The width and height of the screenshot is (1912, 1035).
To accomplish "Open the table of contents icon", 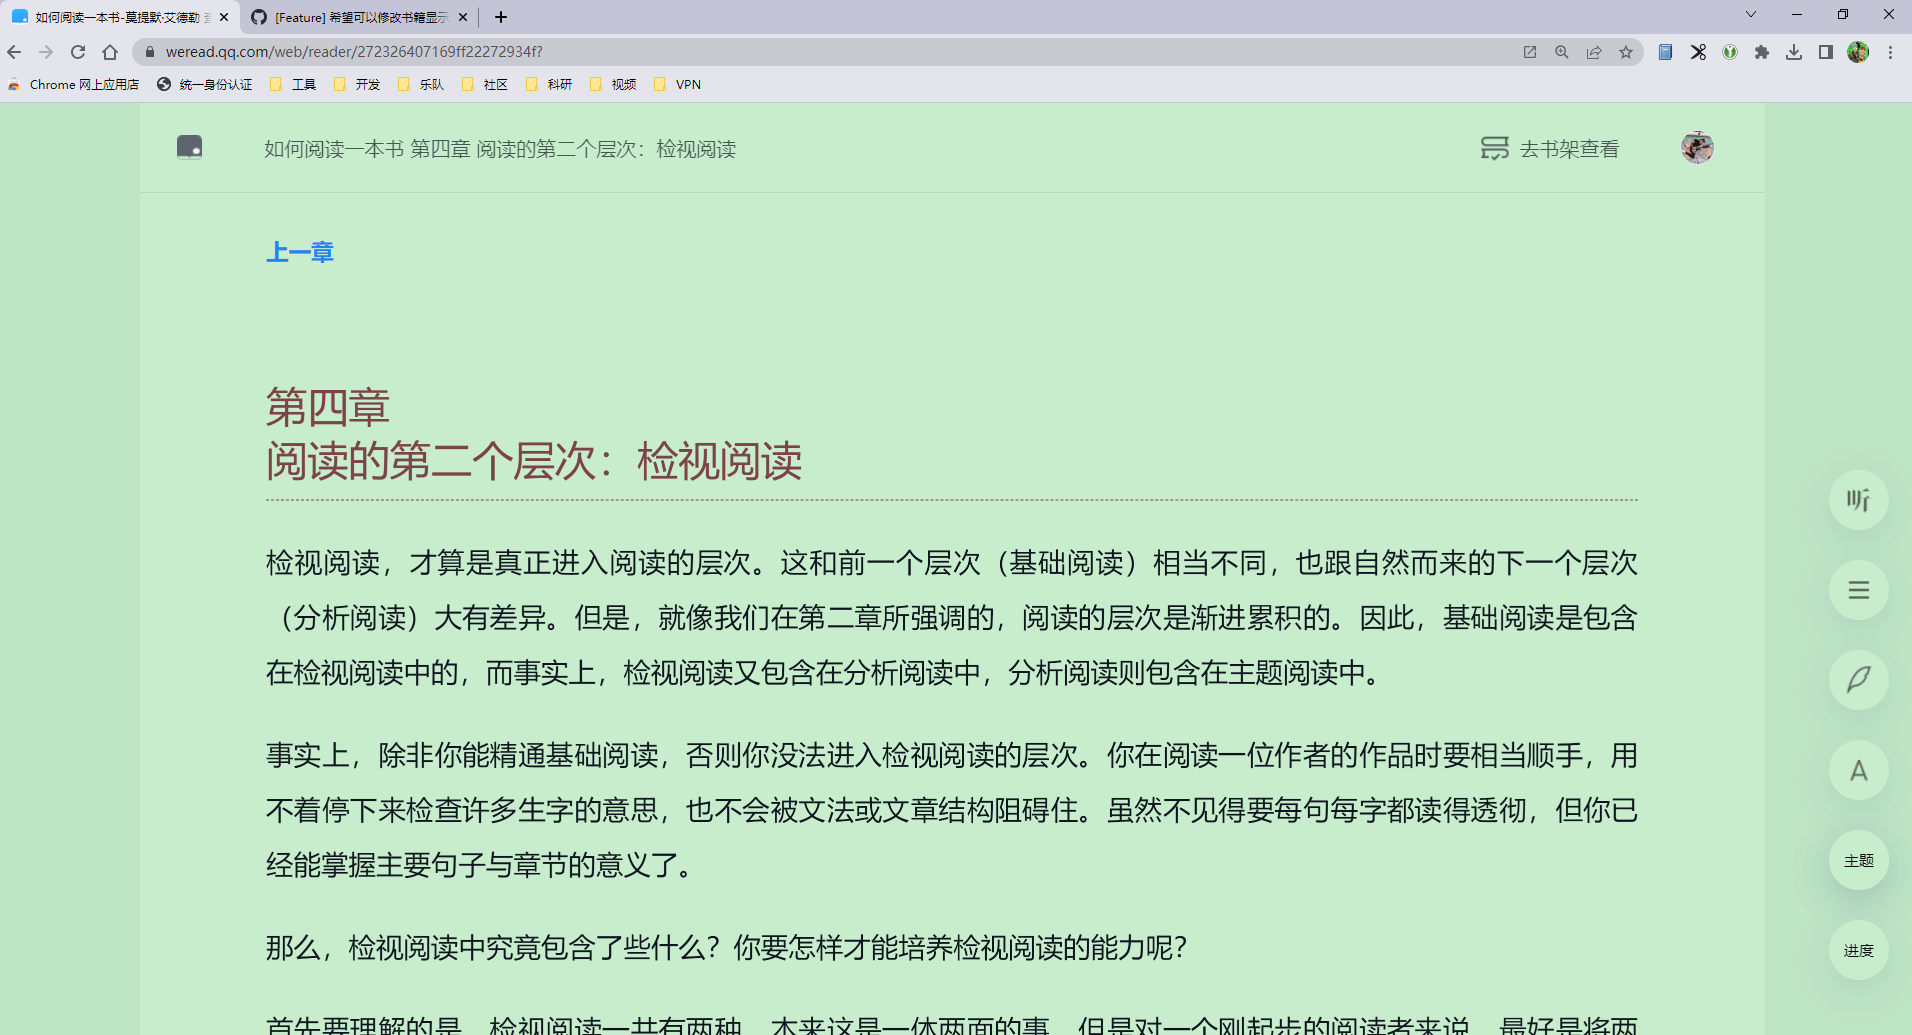I will (1858, 590).
